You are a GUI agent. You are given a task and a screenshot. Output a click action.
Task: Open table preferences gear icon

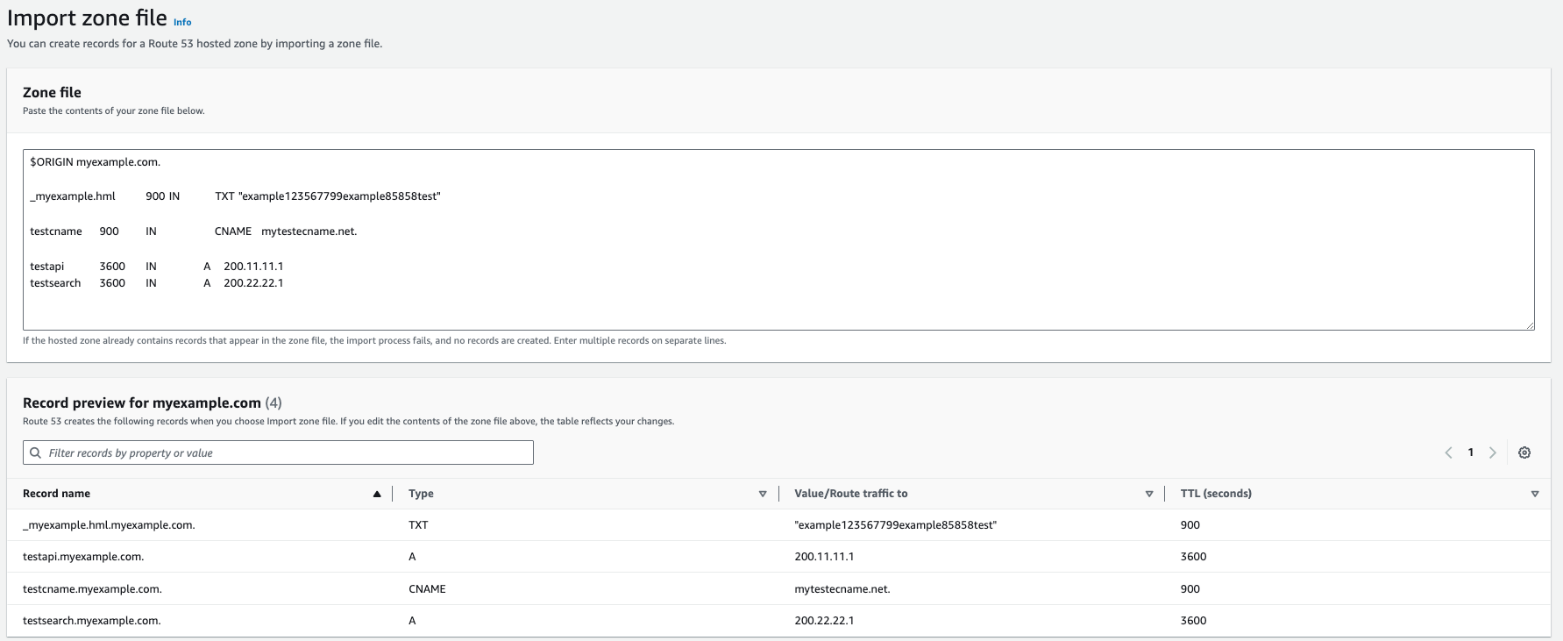click(1524, 453)
